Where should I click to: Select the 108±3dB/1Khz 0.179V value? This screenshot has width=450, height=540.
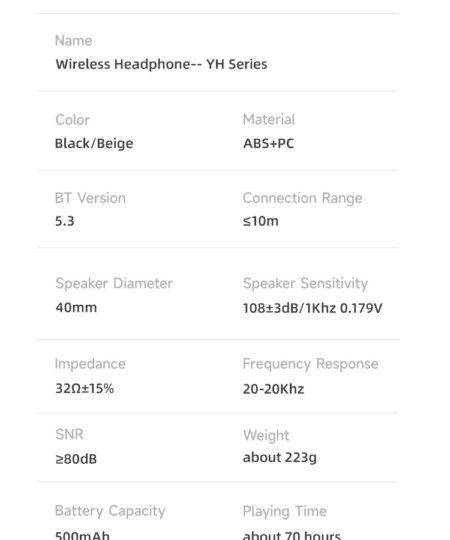[313, 308]
